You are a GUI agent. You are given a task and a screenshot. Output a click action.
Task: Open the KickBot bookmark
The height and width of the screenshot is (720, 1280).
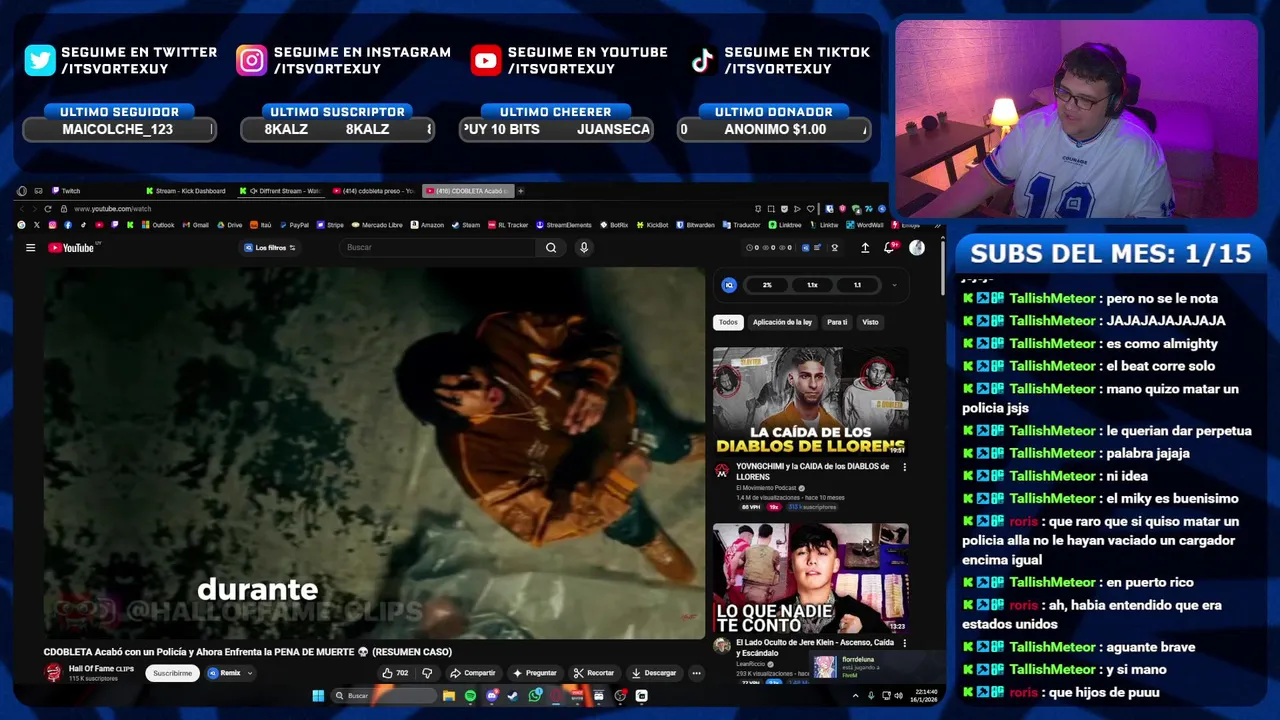click(x=652, y=225)
